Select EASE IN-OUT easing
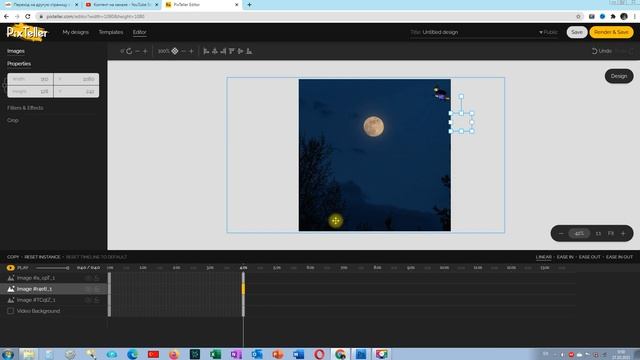 pos(620,257)
